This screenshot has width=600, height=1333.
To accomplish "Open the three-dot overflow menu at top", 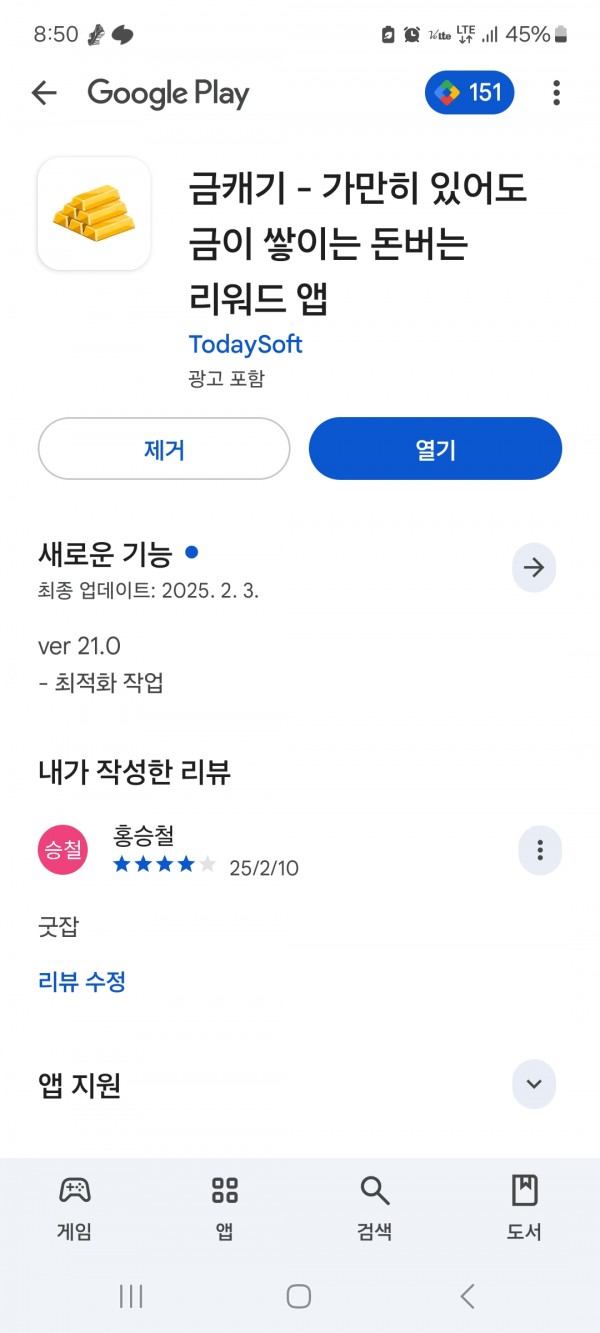I will (x=556, y=93).
